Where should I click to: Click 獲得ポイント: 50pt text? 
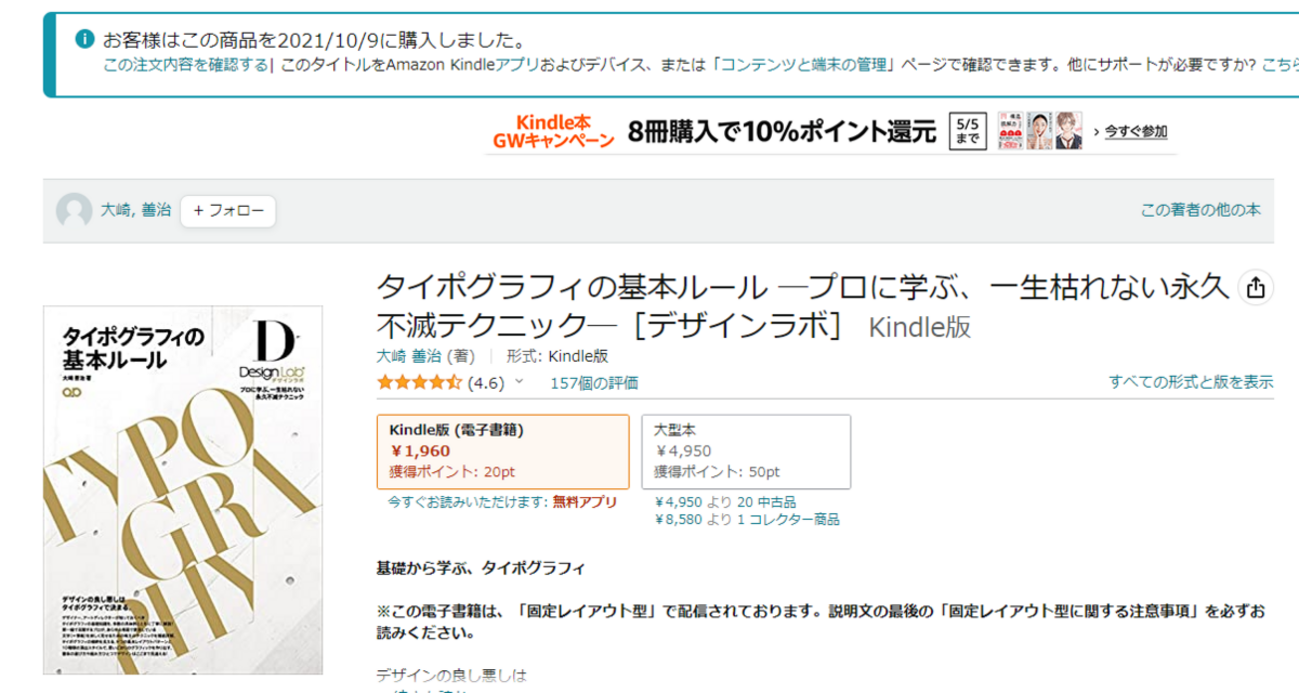[717, 471]
